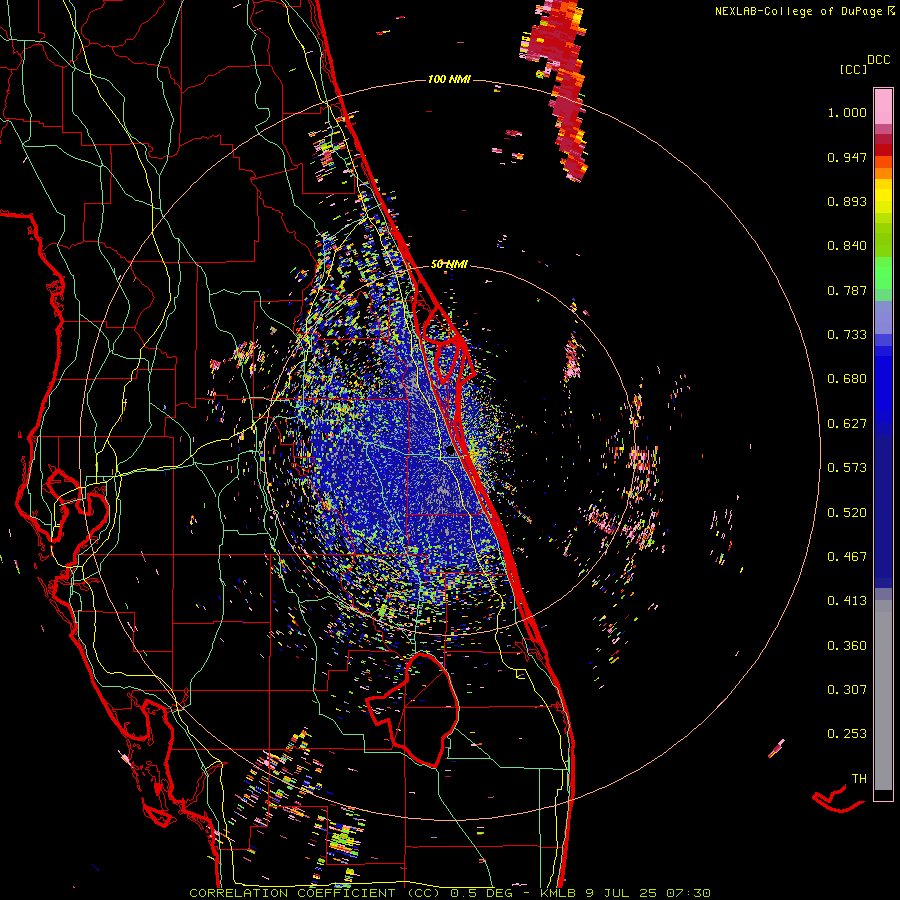Select the 0.467 color bar value

point(847,557)
